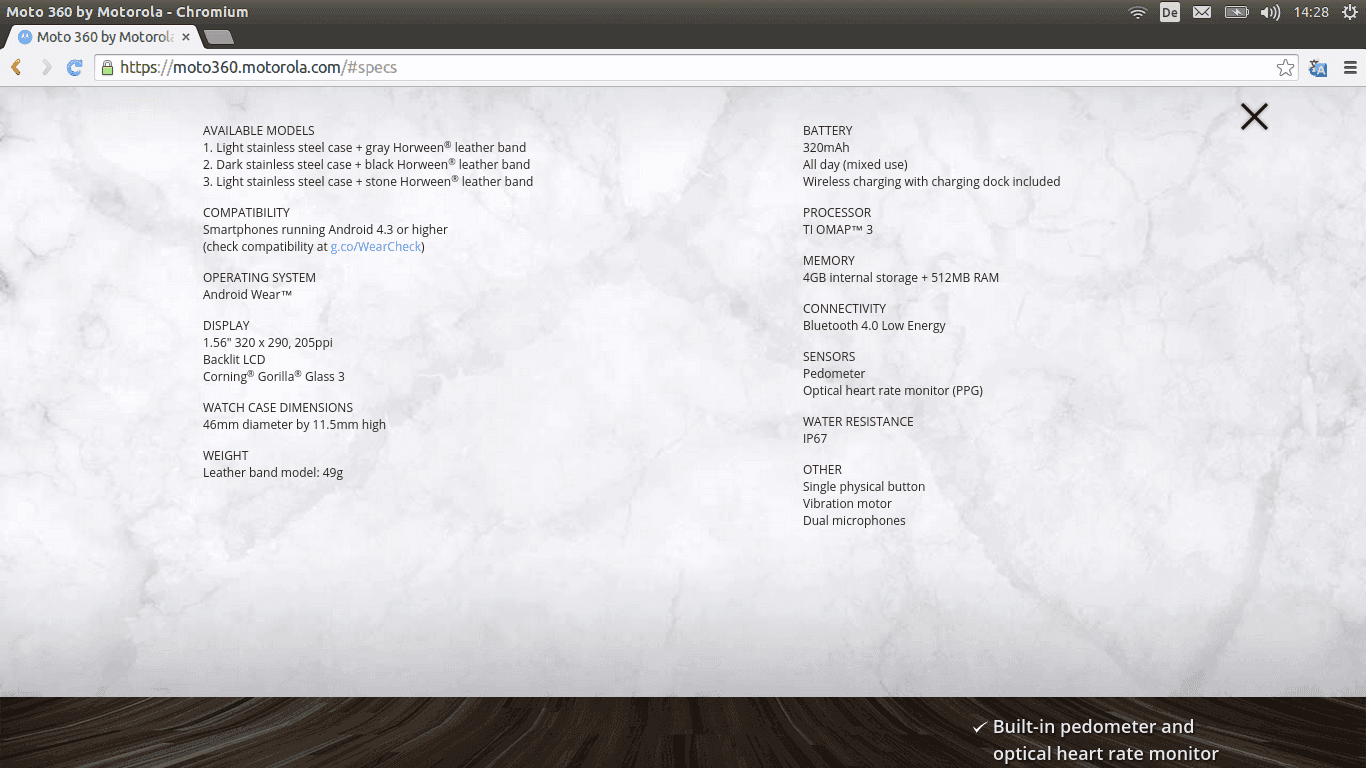This screenshot has width=1366, height=768.
Task: Click the Motorola favicon on the tab
Action: point(25,37)
